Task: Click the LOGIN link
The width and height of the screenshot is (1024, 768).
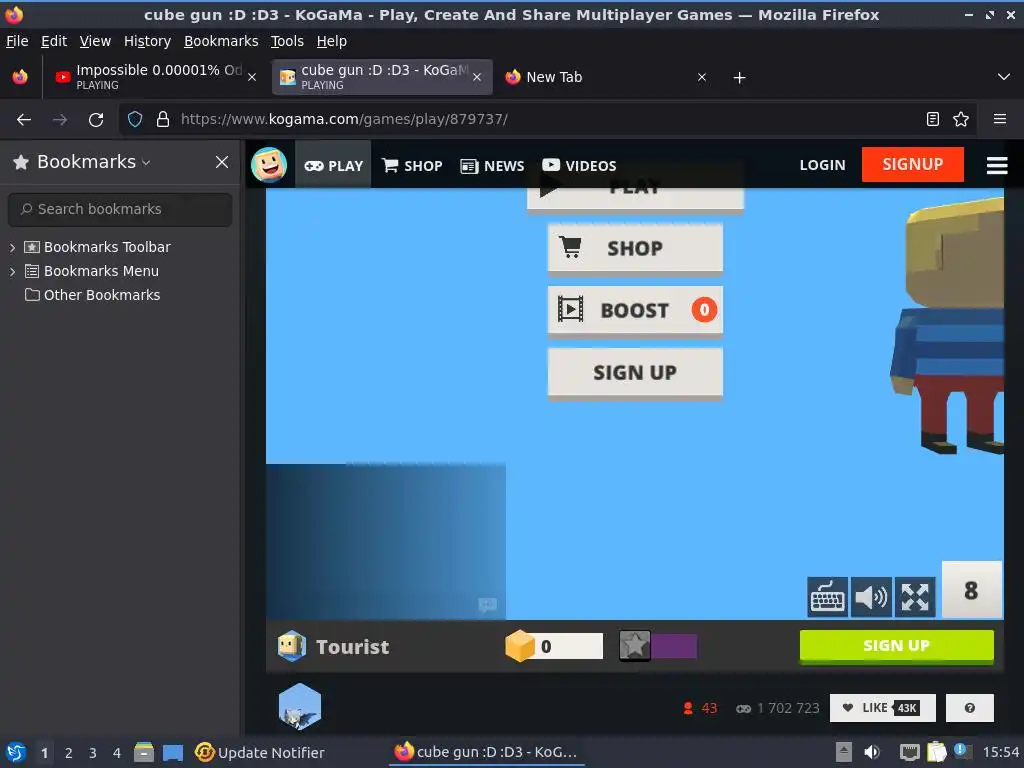Action: coord(822,165)
